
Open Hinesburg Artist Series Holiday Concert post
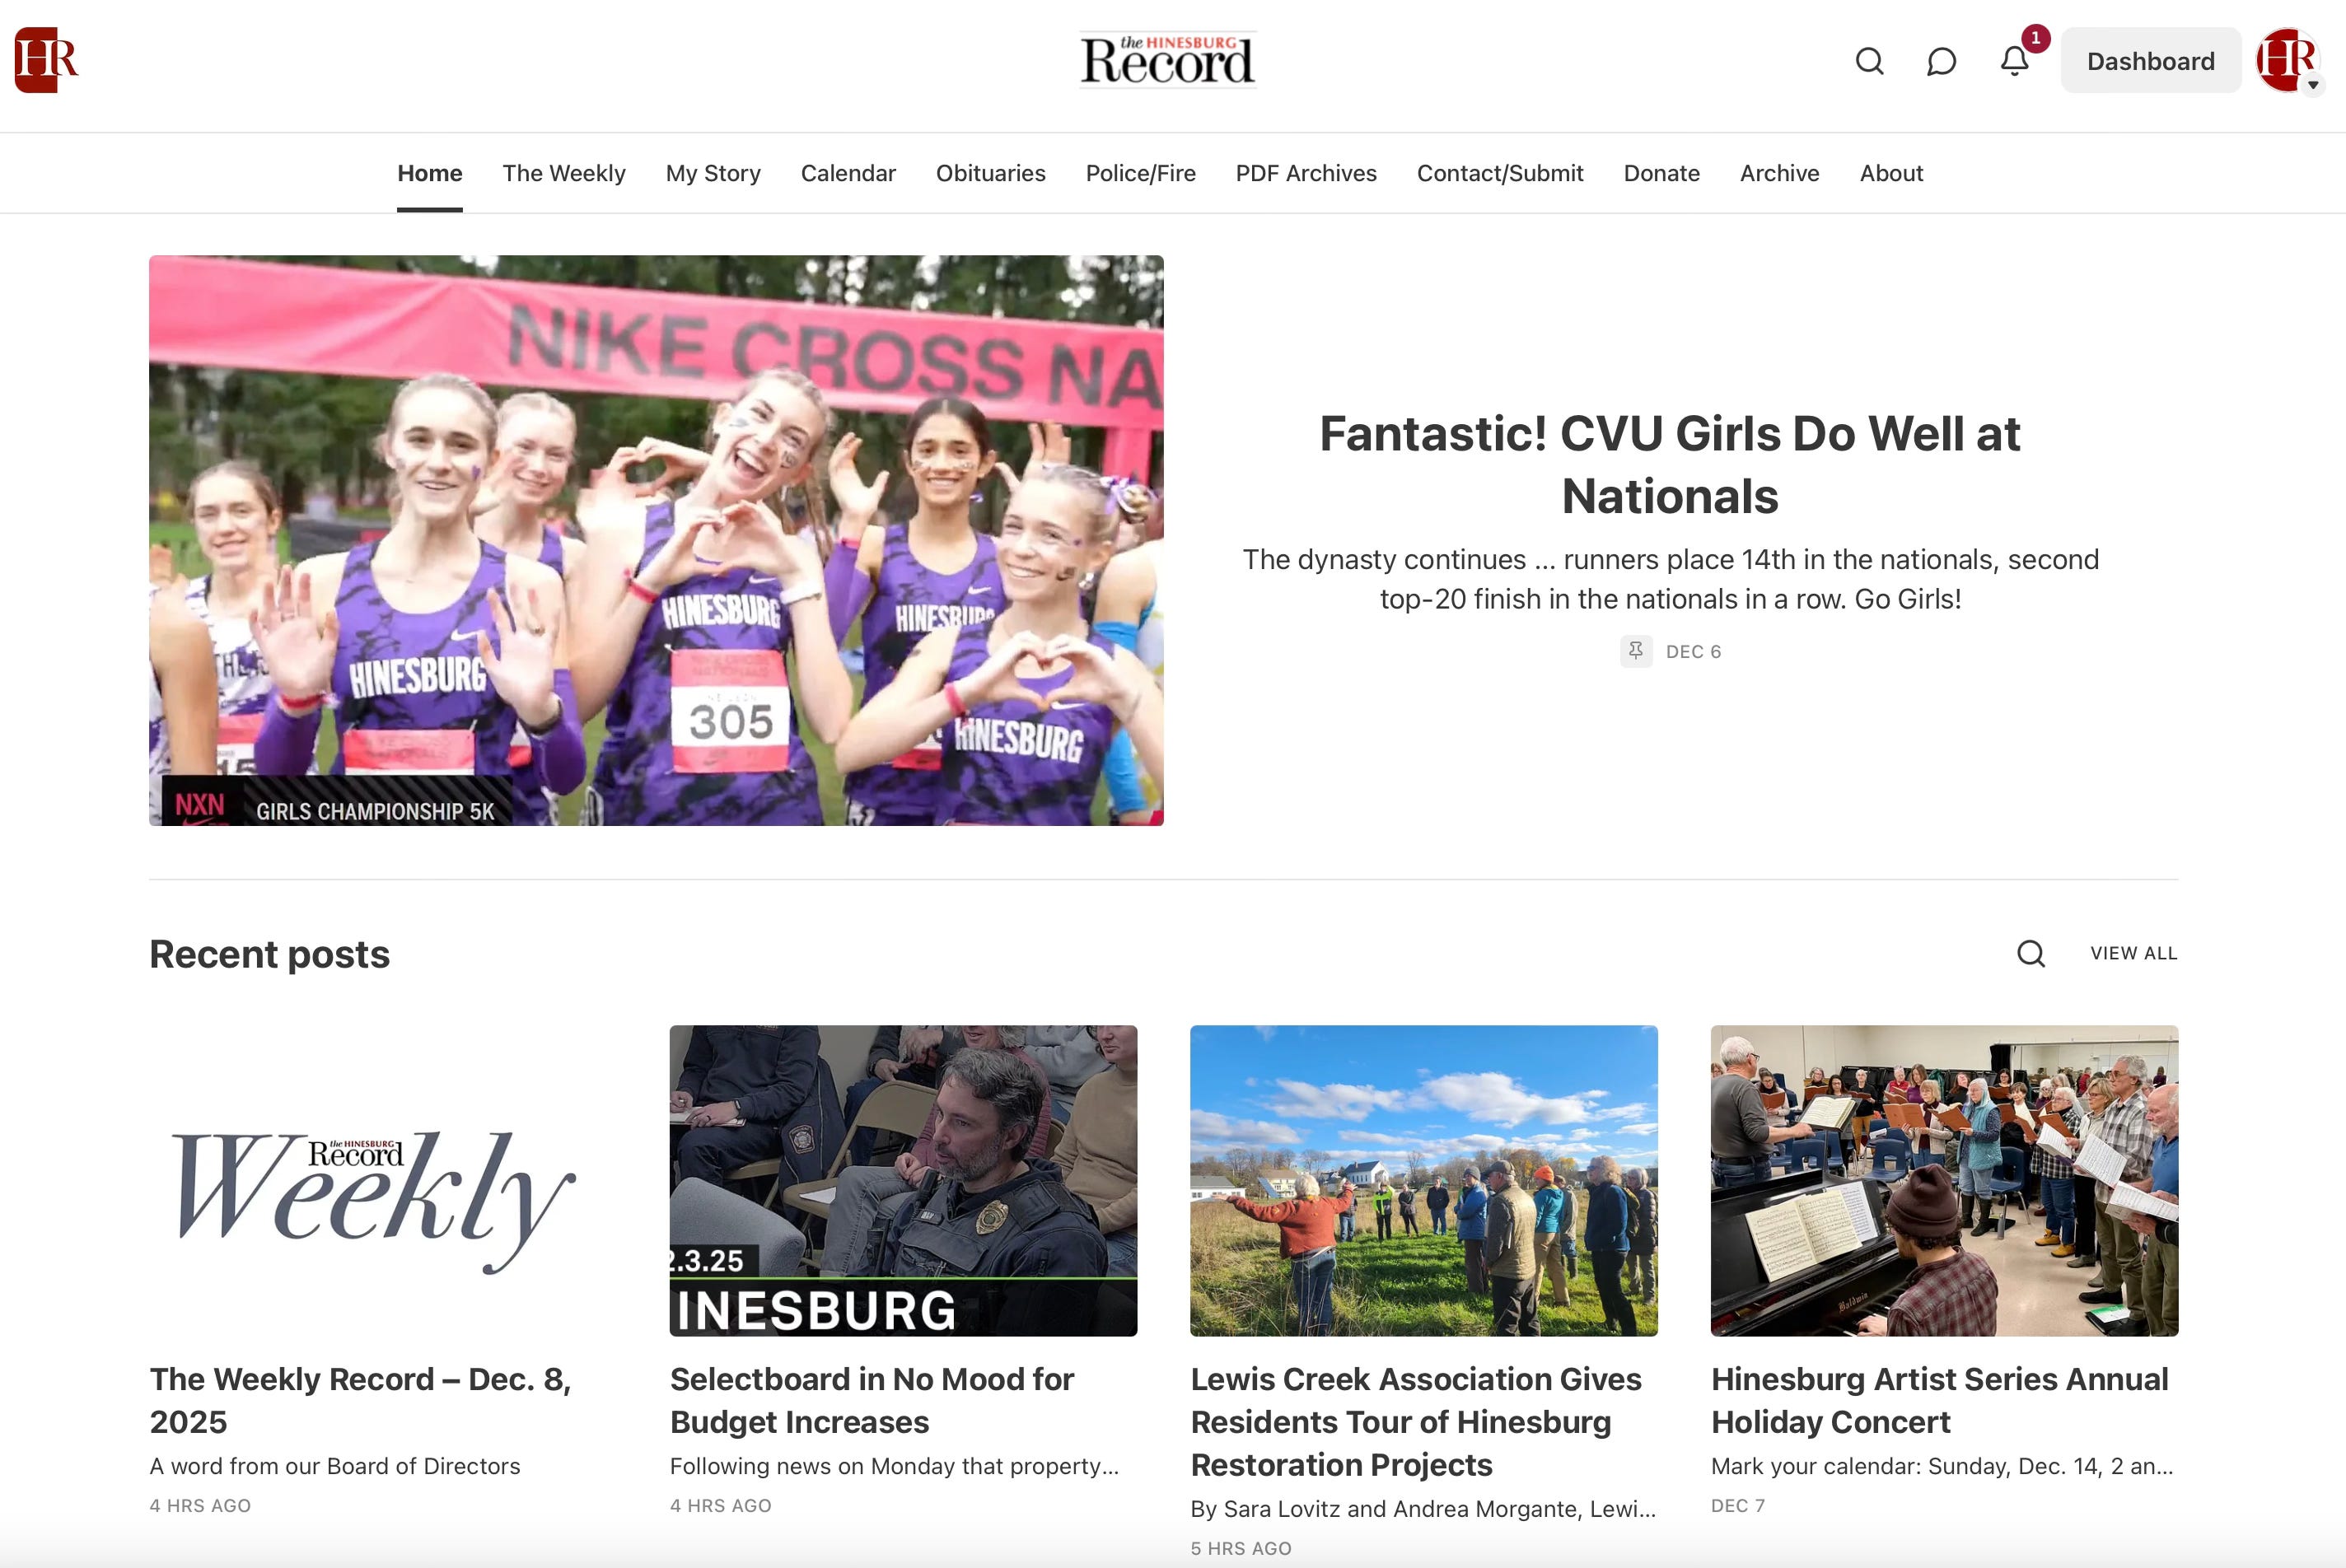[1938, 1400]
